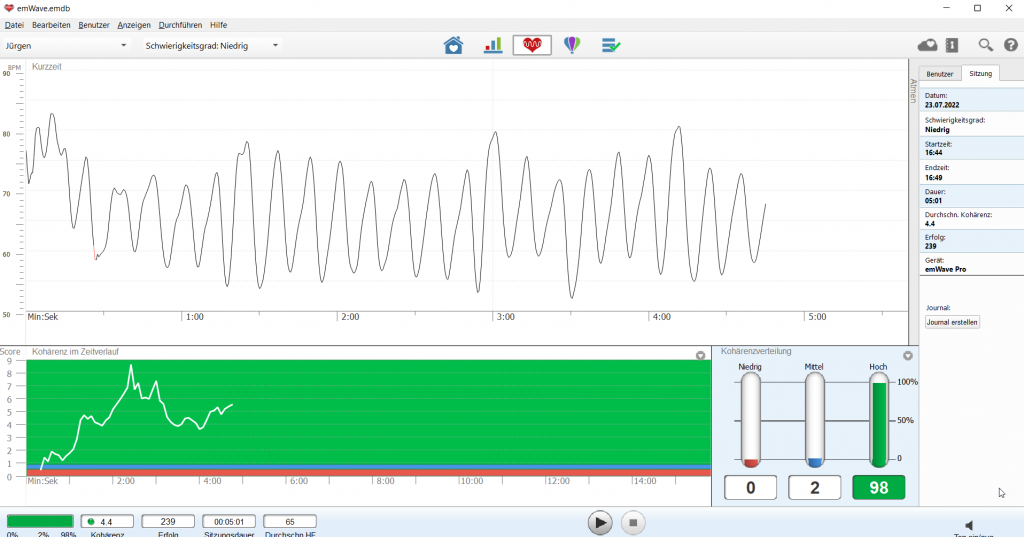The height and width of the screenshot is (537, 1024).
Task: Open the bar chart progress view
Action: coord(493,45)
